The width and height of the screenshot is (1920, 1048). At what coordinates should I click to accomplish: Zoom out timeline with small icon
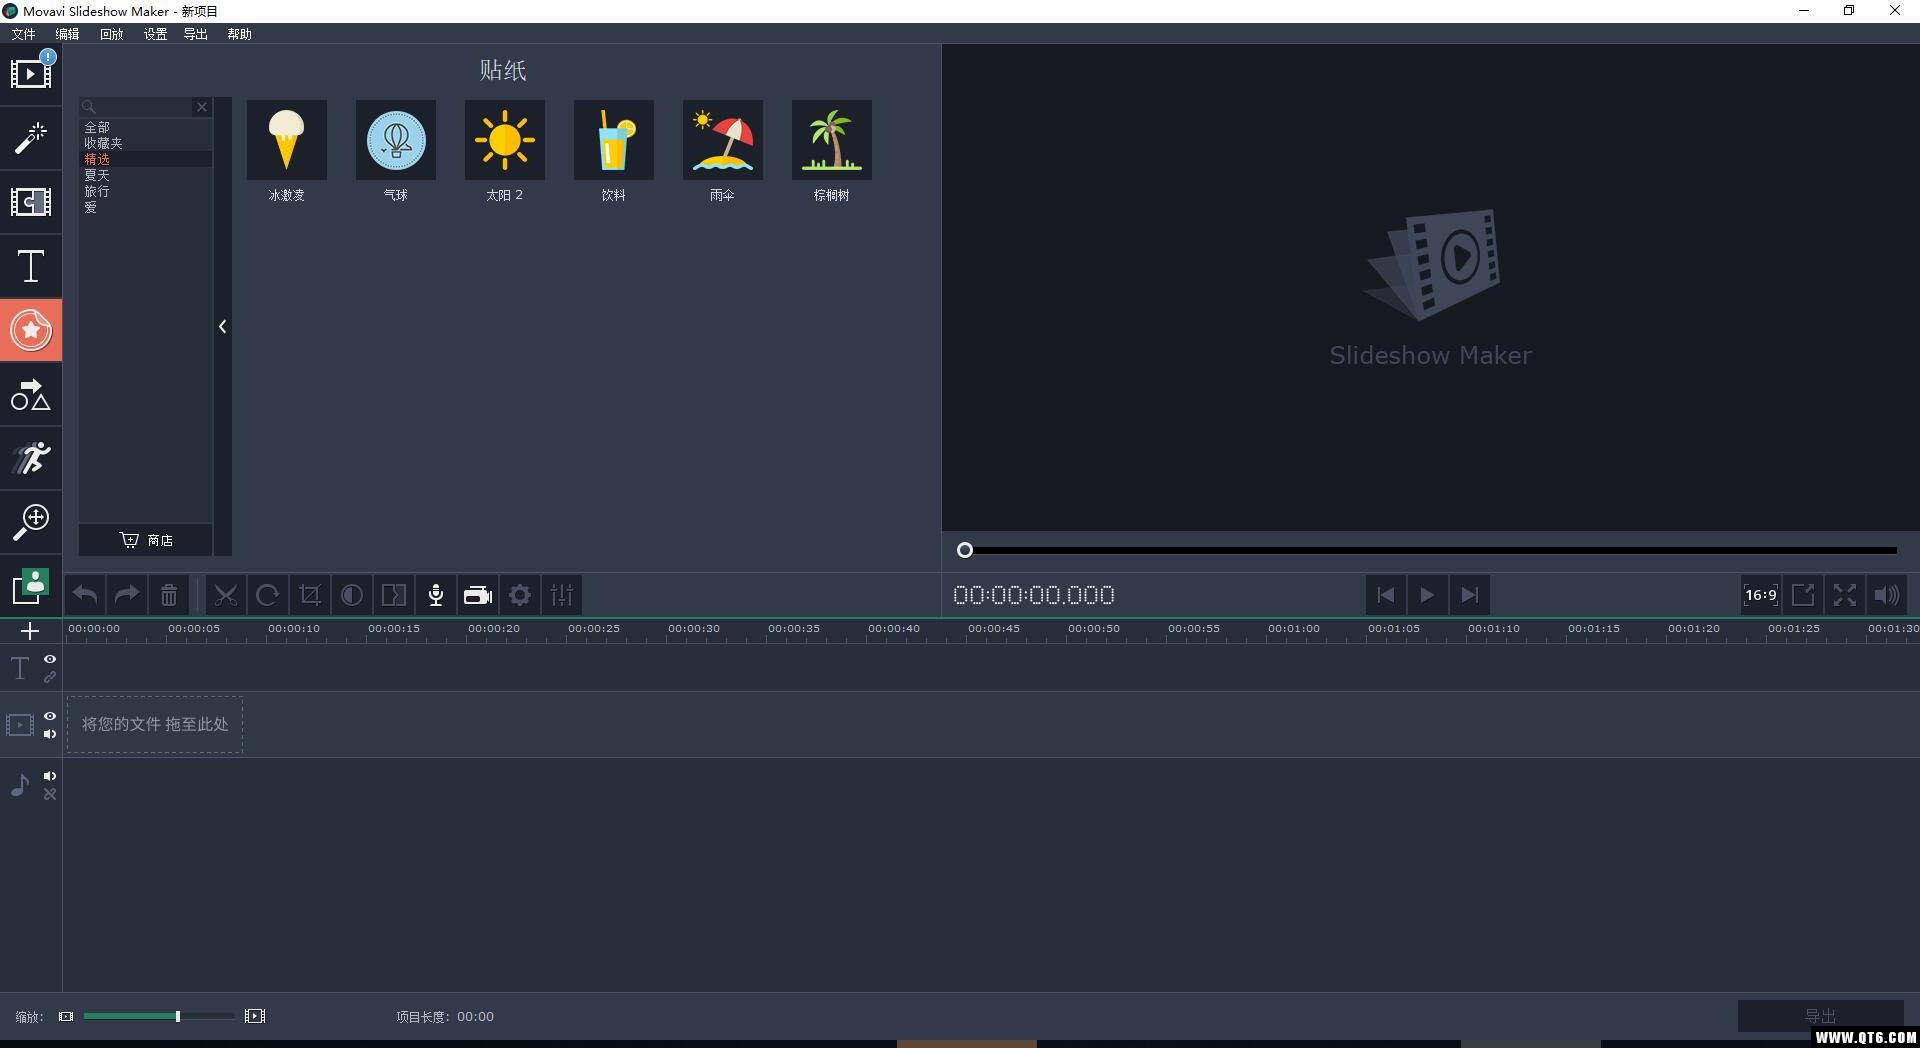[66, 1016]
